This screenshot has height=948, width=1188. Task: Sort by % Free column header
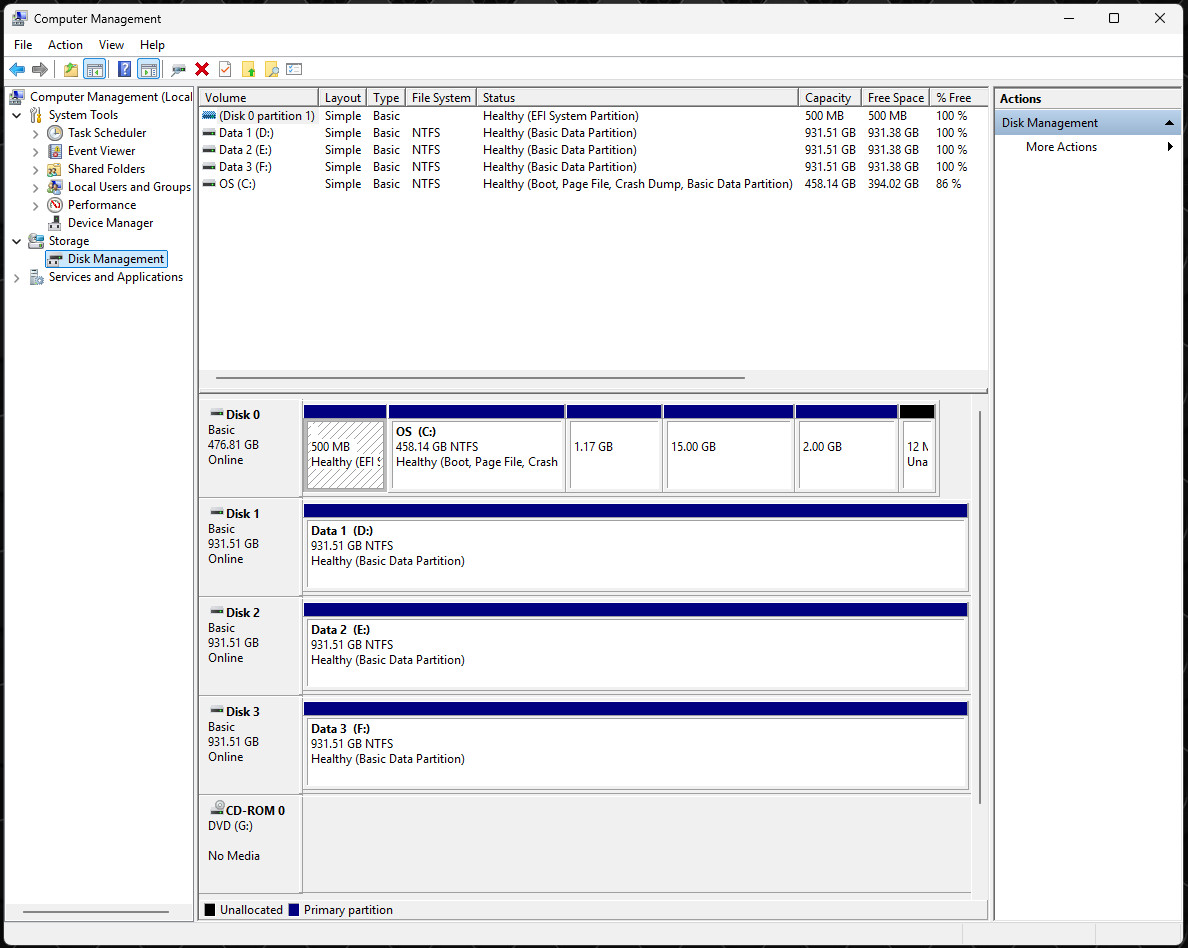tap(958, 98)
